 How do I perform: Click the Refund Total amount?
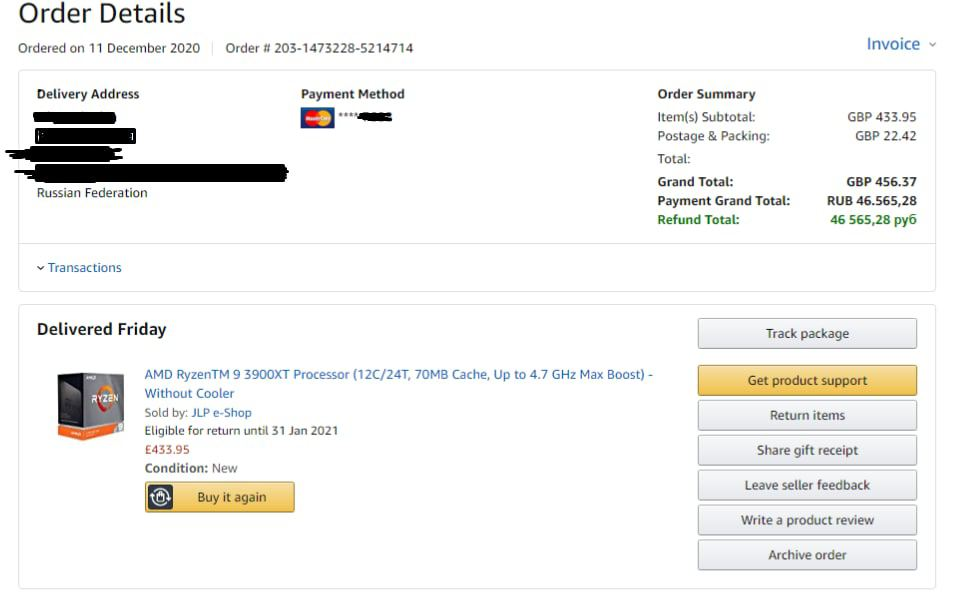click(873, 220)
